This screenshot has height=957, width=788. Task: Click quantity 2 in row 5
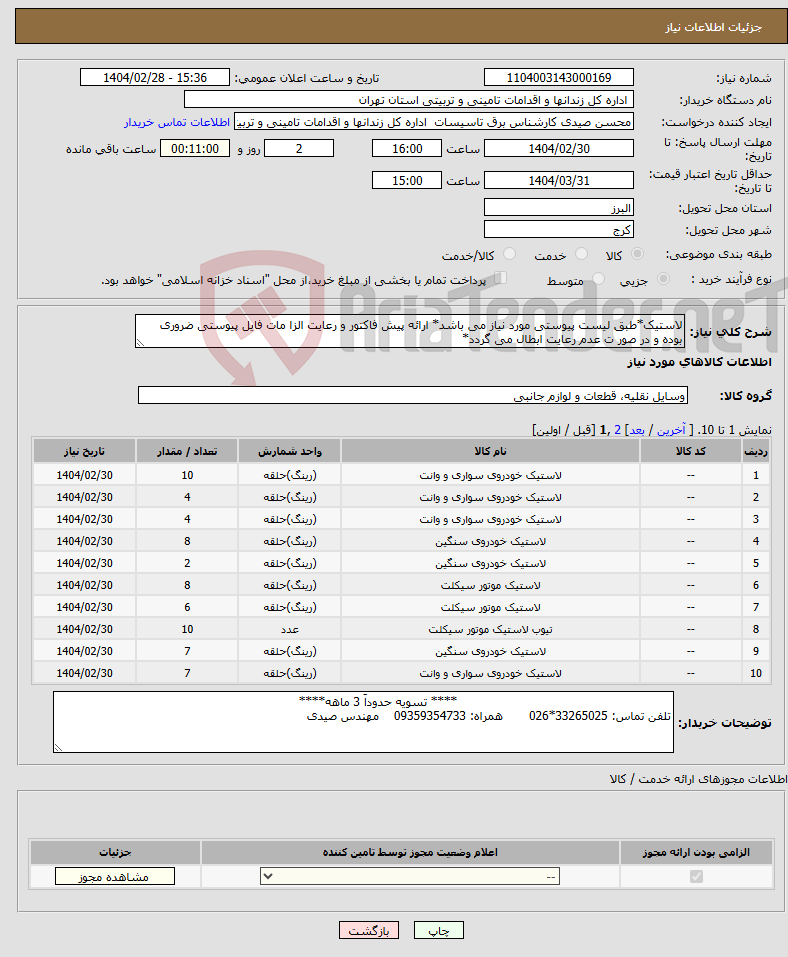click(x=187, y=563)
